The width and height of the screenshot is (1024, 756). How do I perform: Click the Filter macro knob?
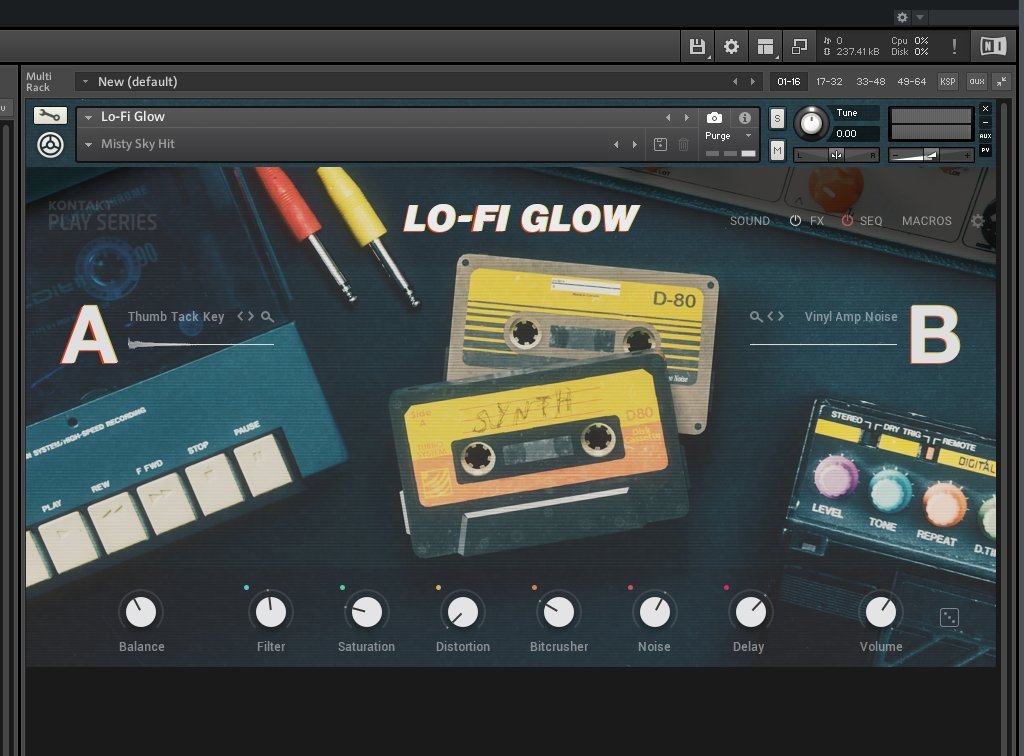tap(270, 611)
